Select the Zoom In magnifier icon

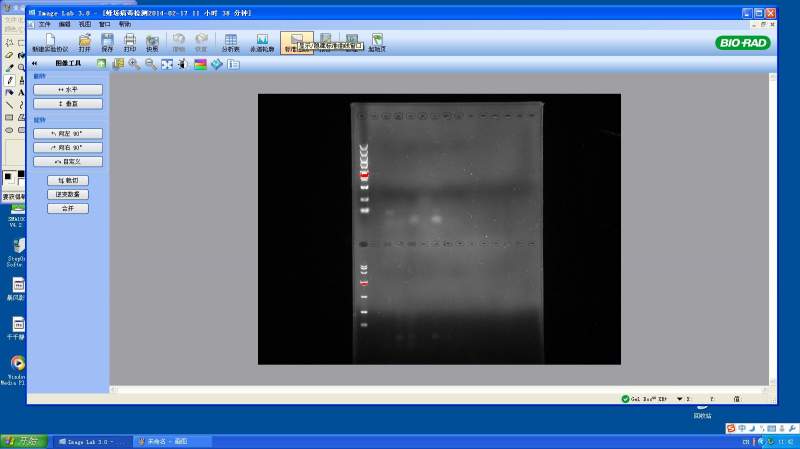(x=134, y=64)
